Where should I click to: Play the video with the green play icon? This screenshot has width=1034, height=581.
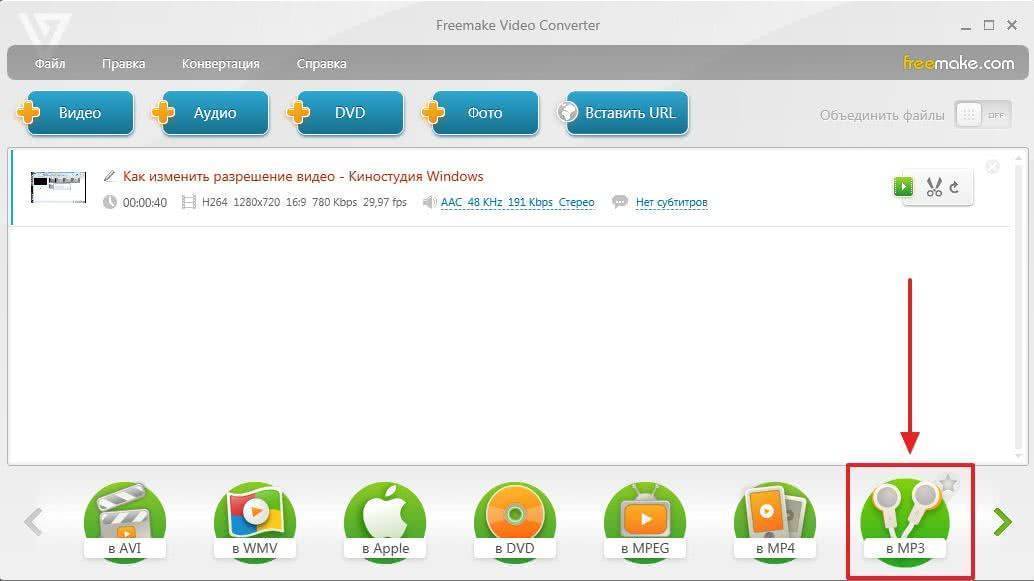(903, 187)
